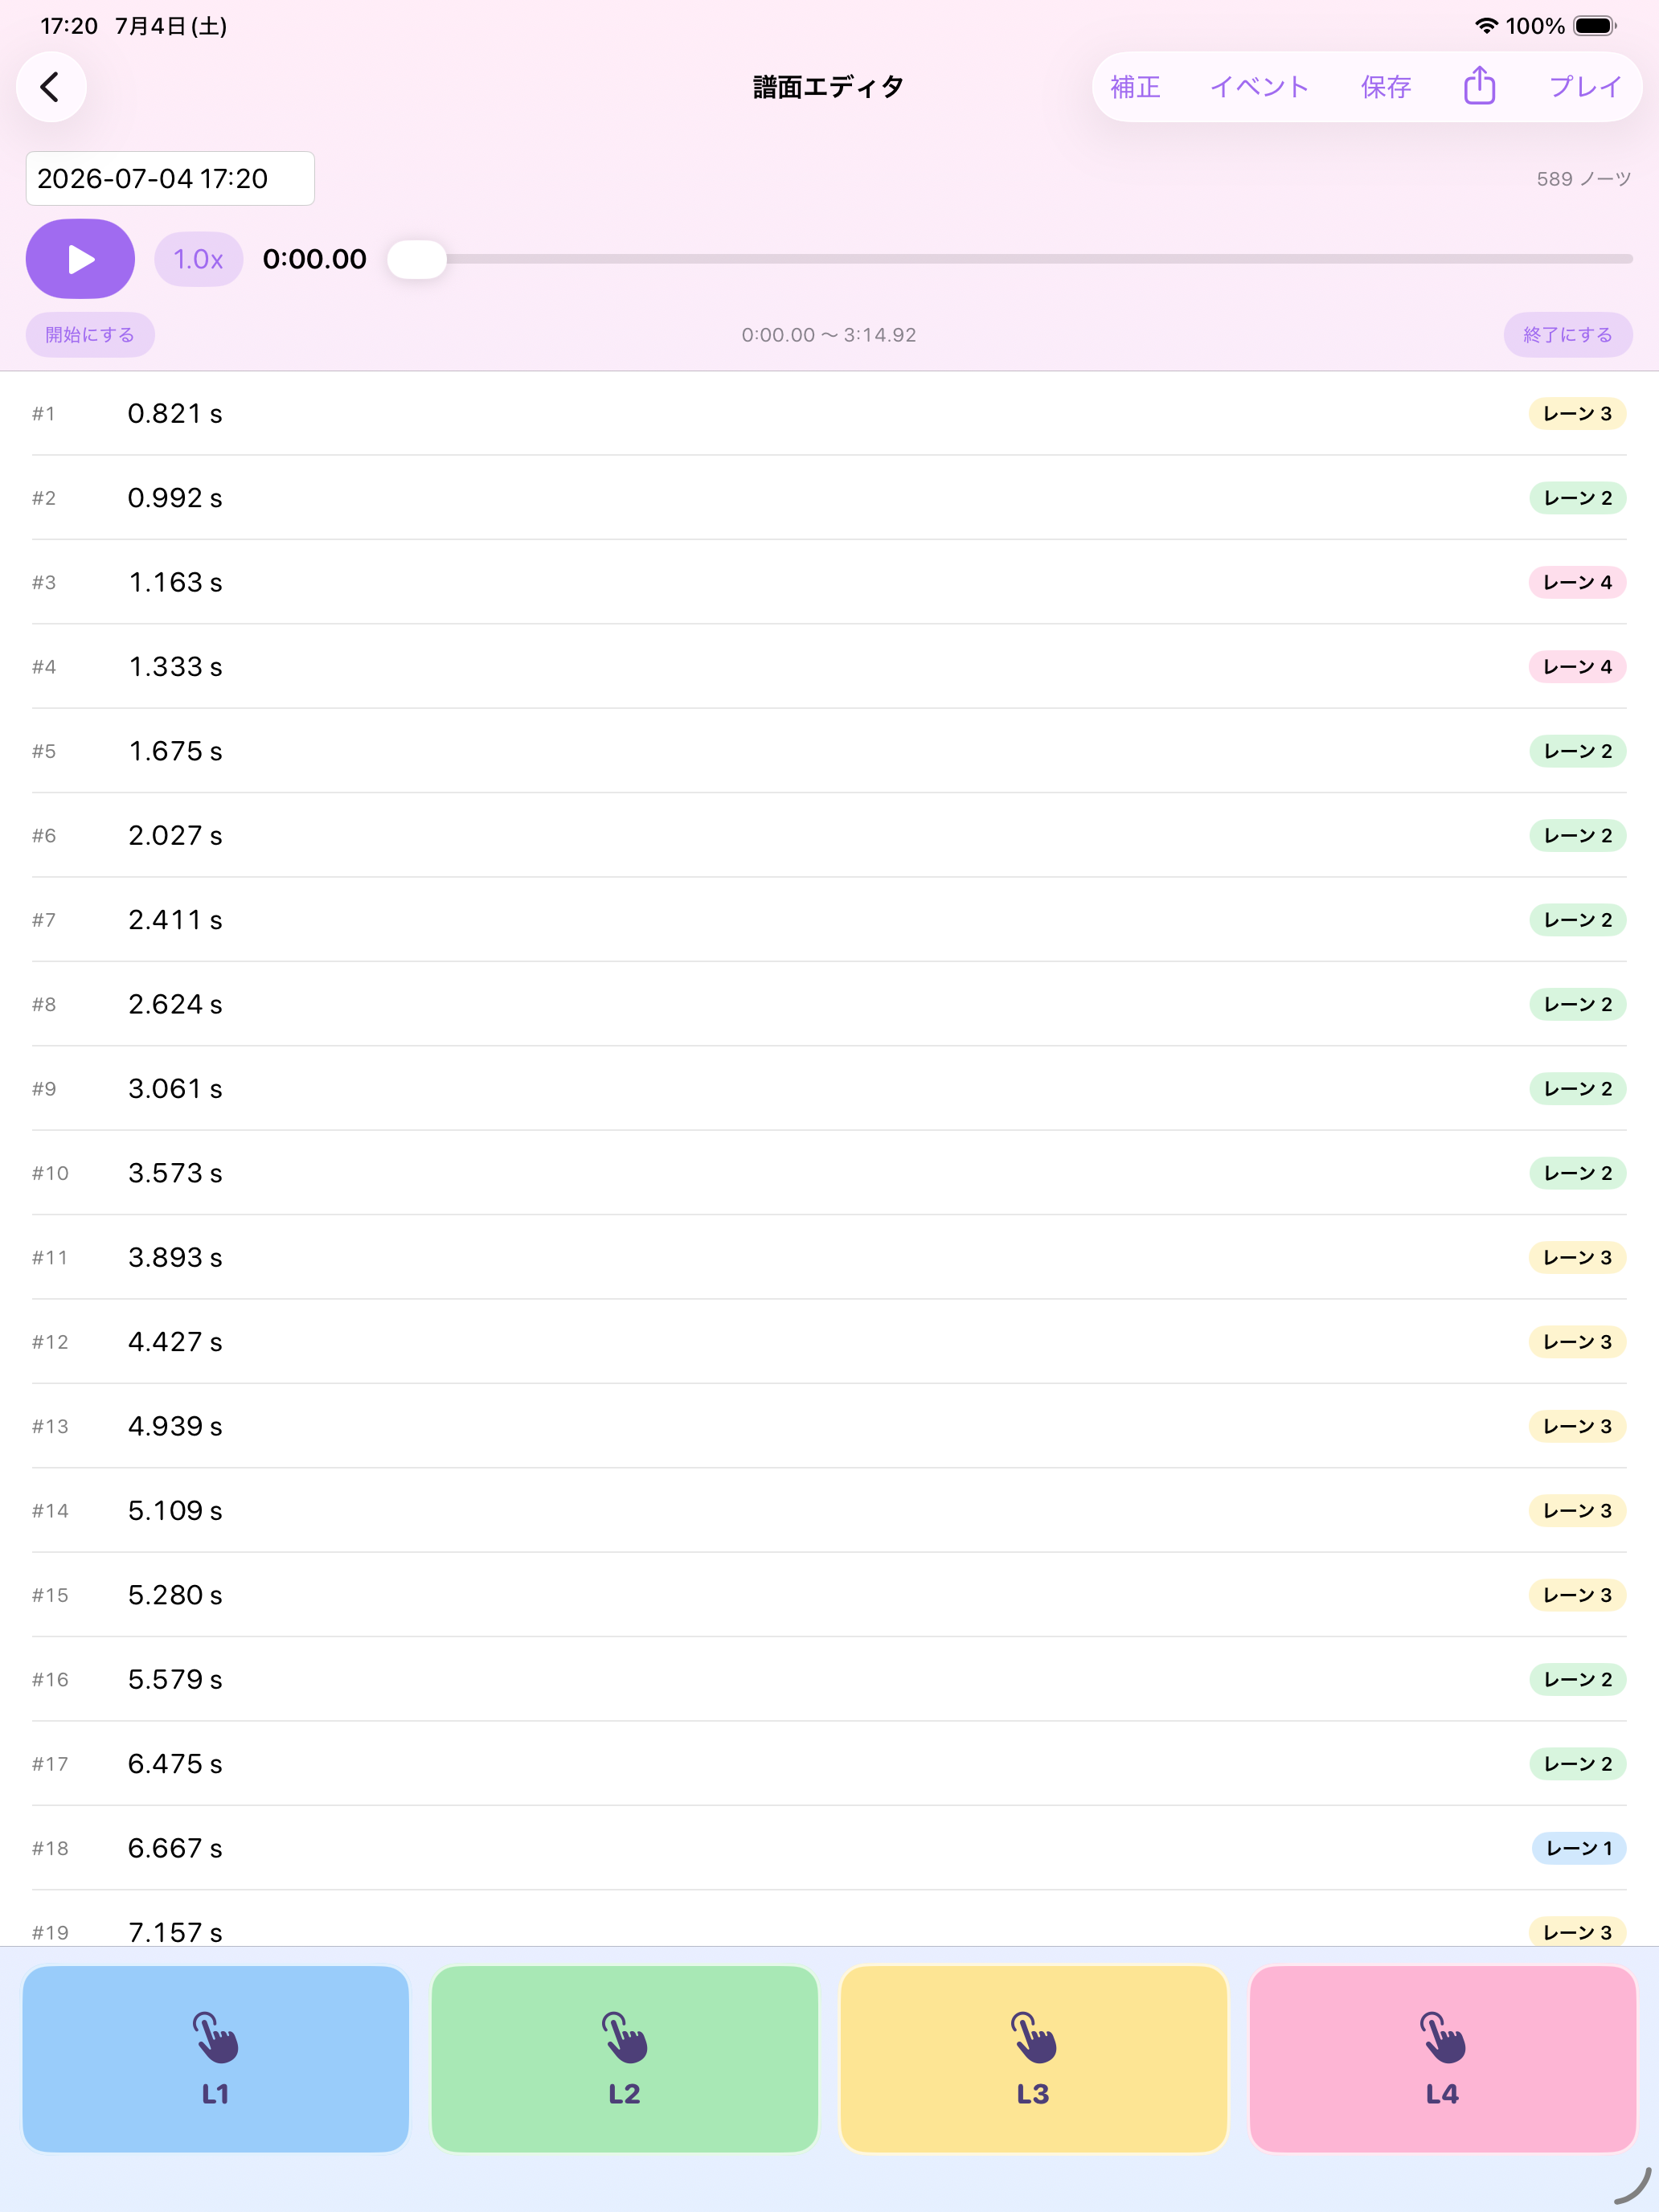1659x2212 pixels.
Task: Edit the chart title field 2026-07-04 17:20
Action: coord(170,179)
